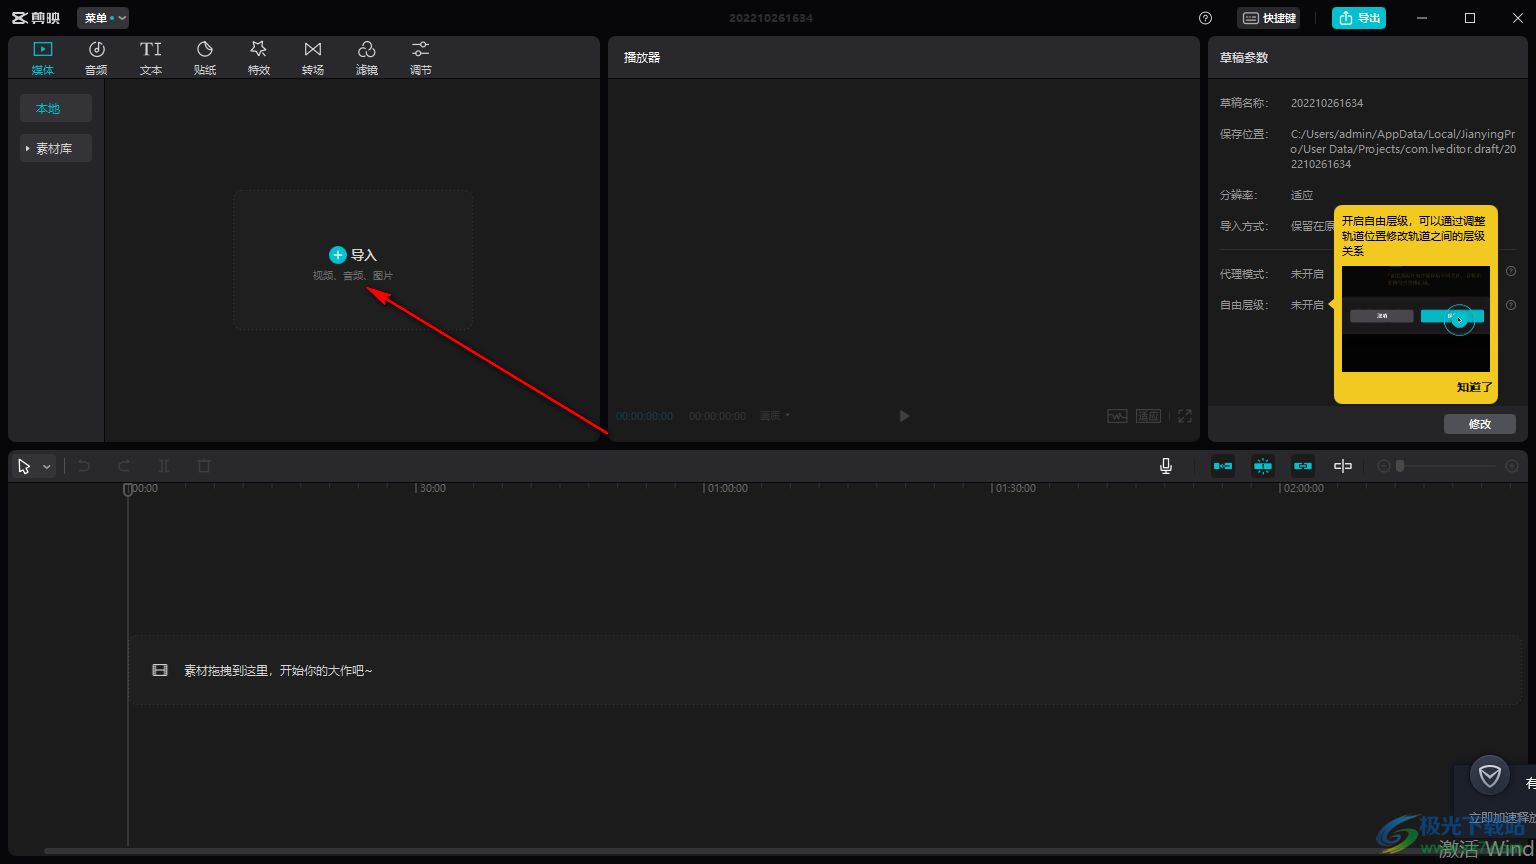Click the draft name value 202210261634

[x=1327, y=103]
